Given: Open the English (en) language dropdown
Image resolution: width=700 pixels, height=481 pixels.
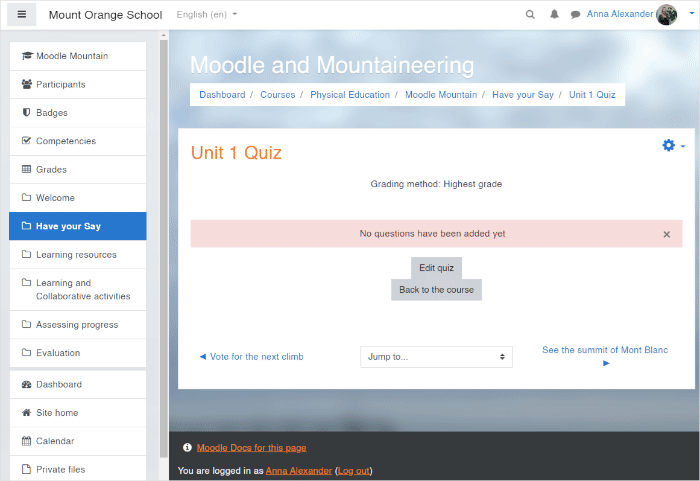Looking at the screenshot, I should click(207, 14).
